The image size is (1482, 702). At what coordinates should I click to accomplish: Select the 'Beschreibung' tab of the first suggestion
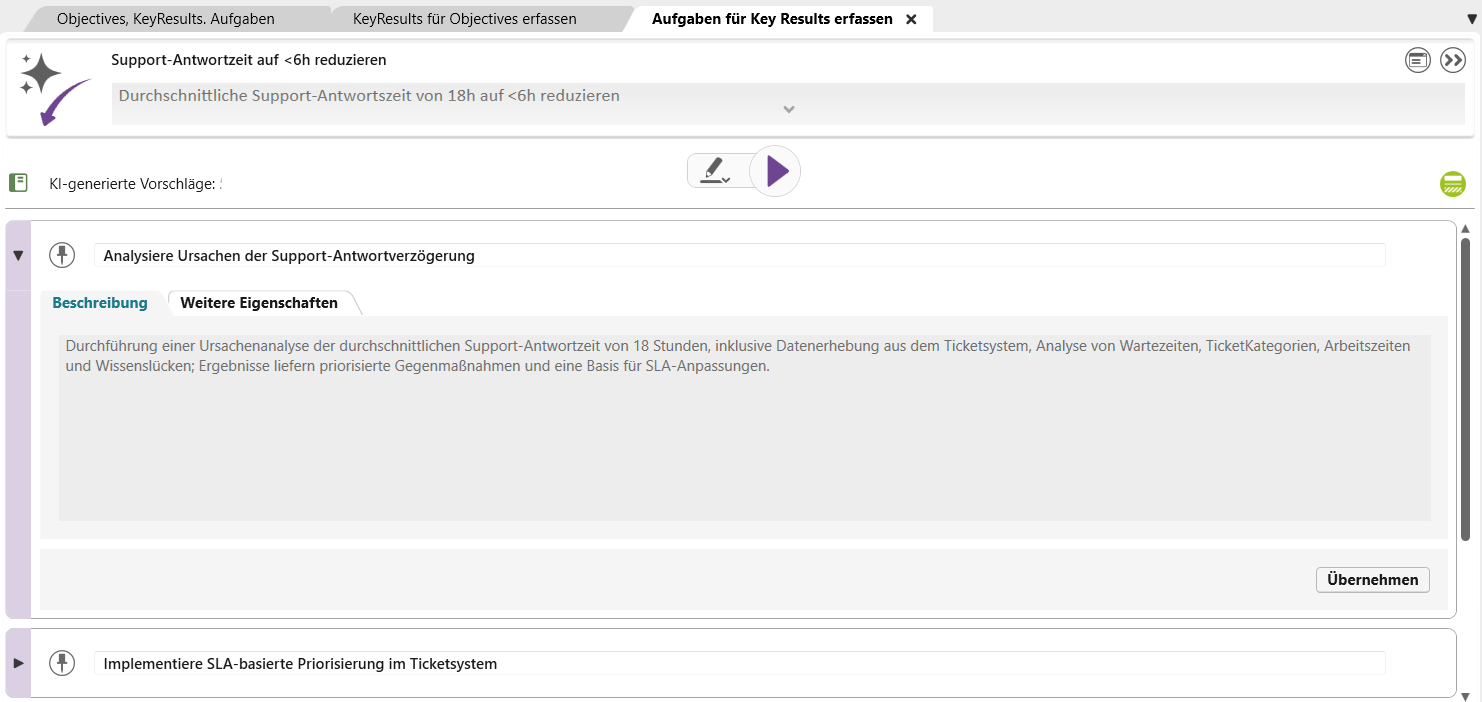coord(101,303)
